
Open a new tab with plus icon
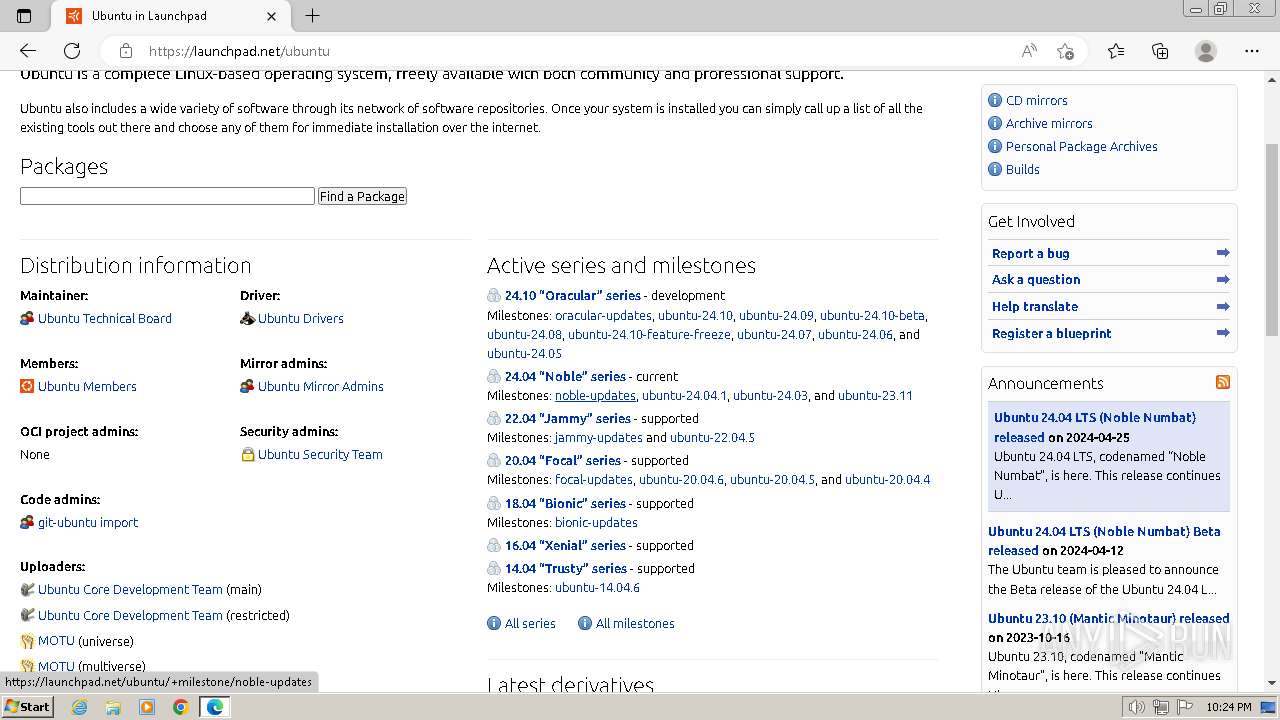coord(312,16)
